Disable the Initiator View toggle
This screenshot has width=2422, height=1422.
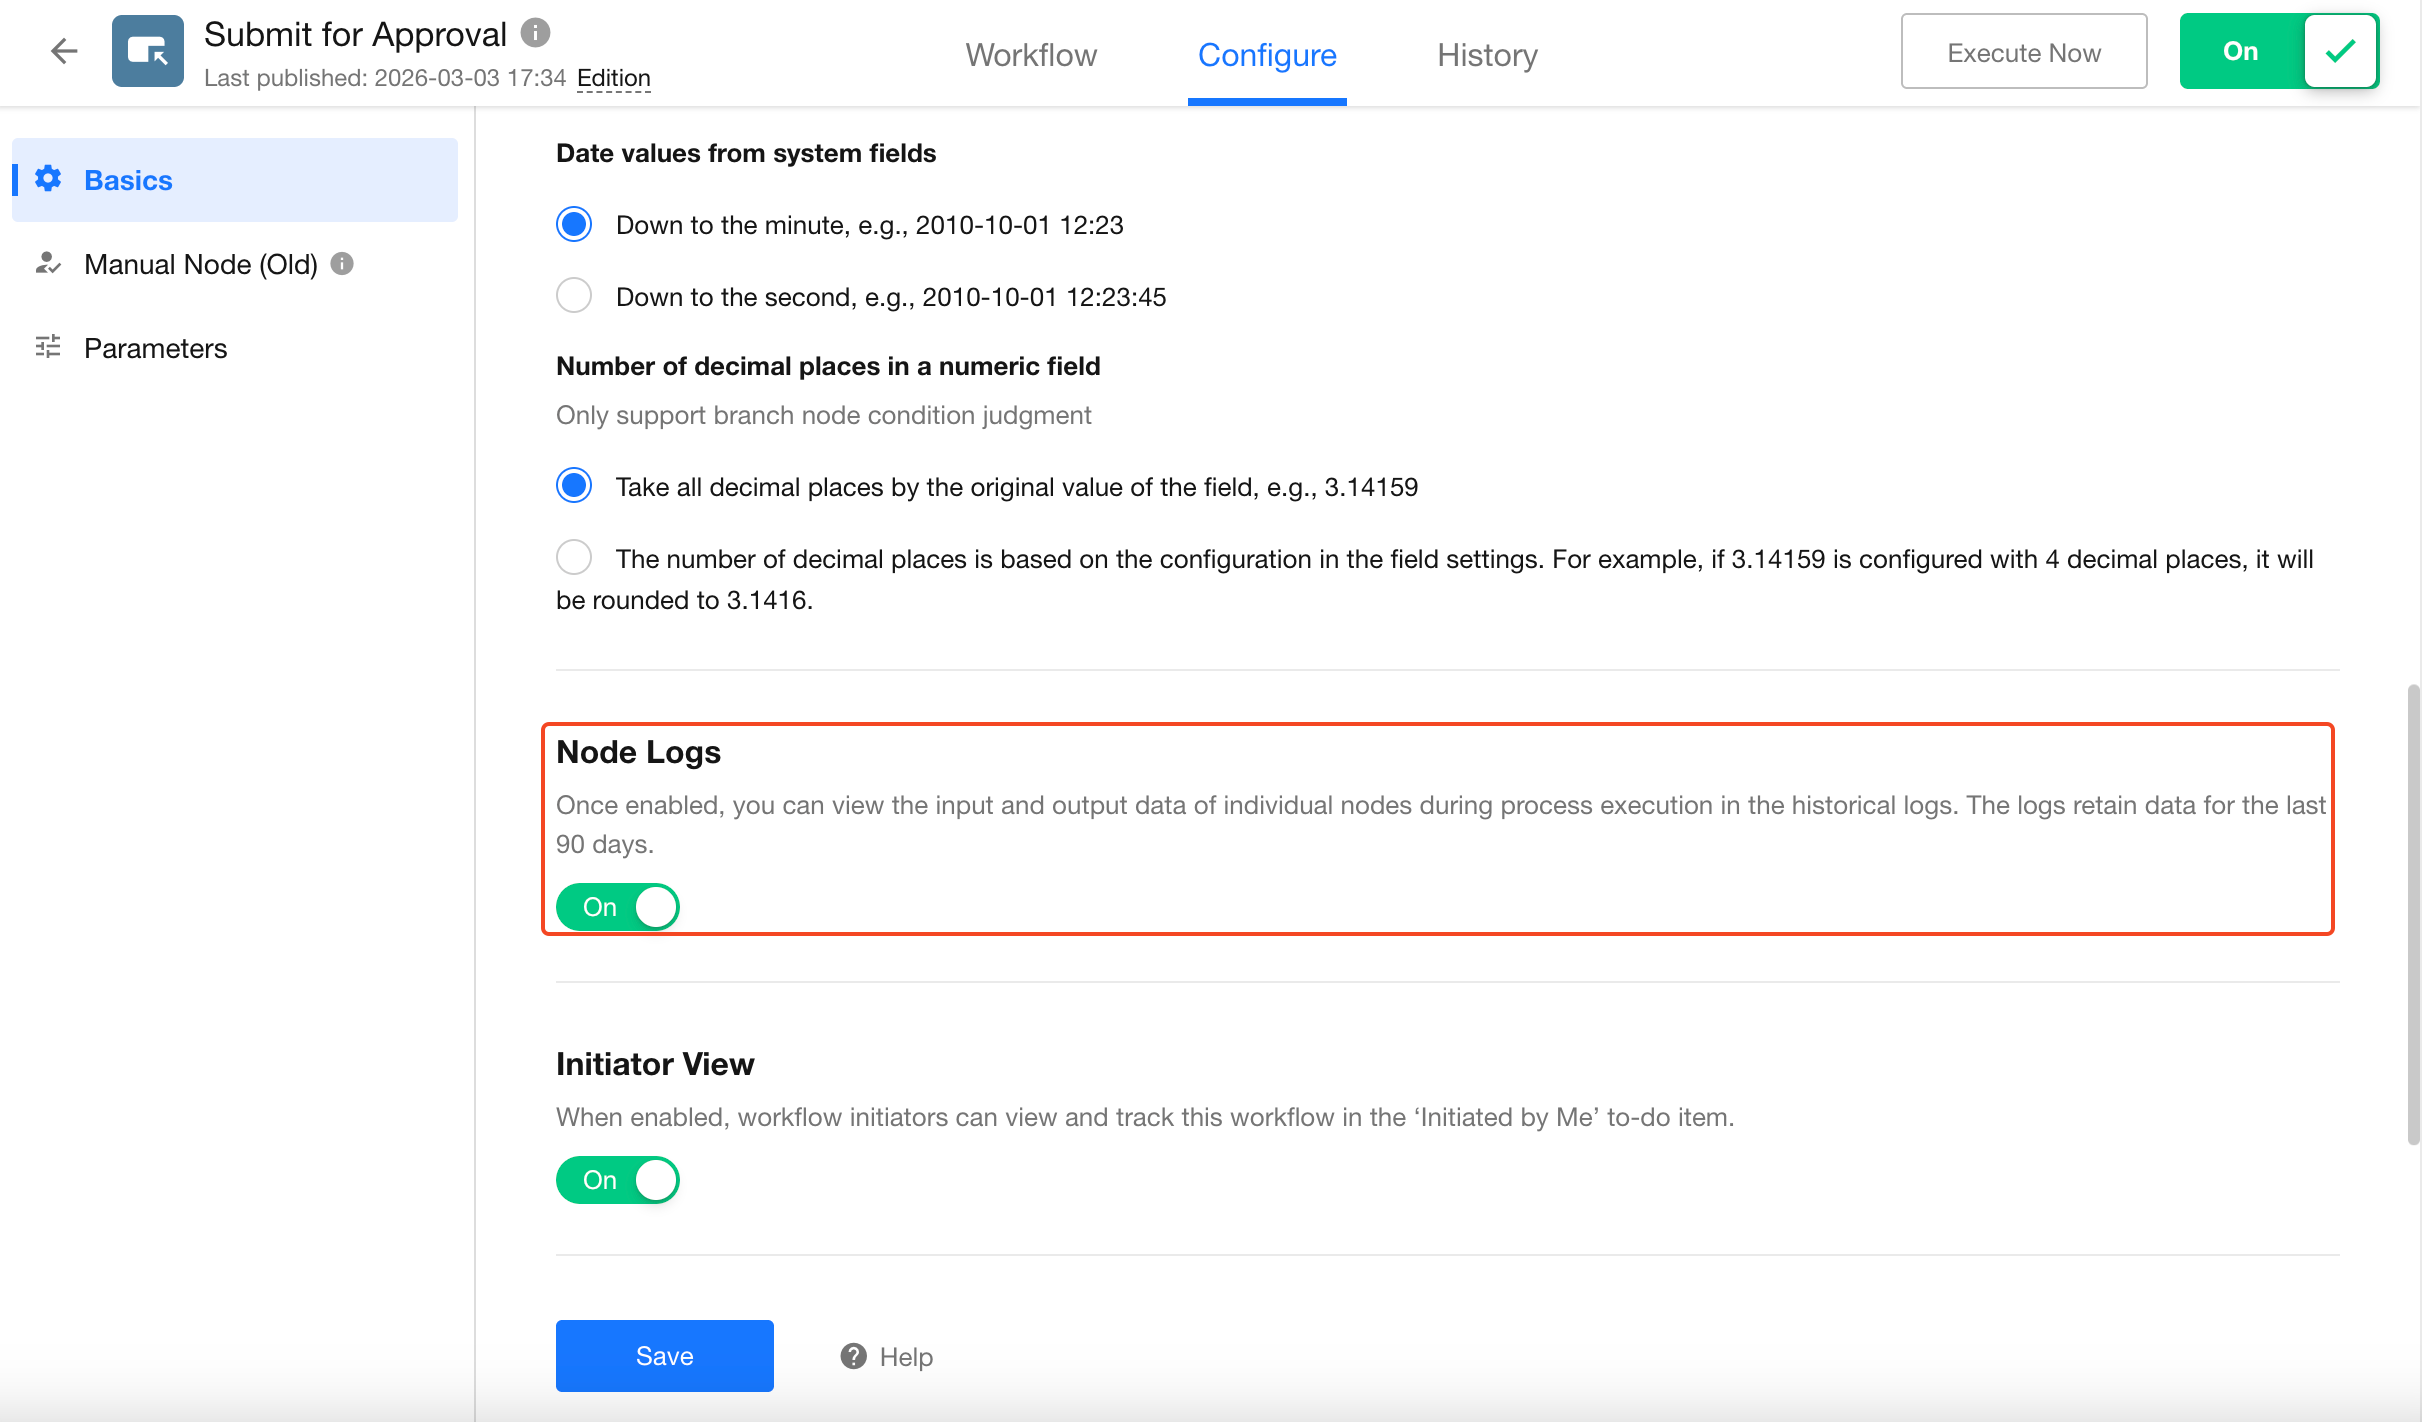coord(618,1180)
